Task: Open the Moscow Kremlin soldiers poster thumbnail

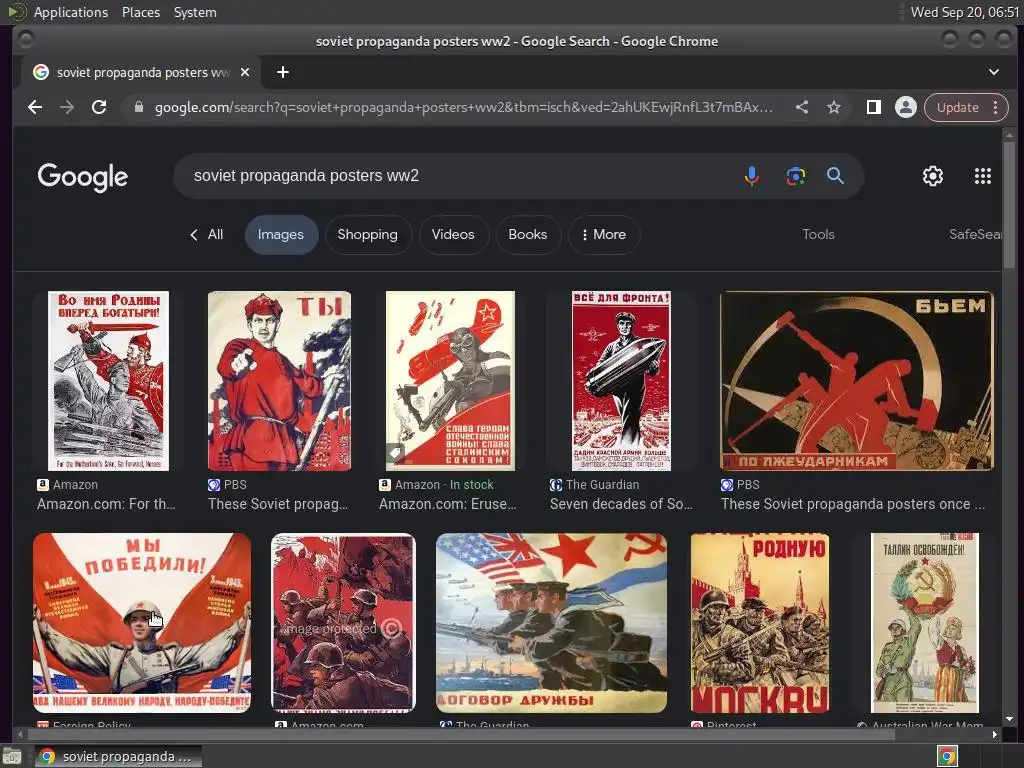Action: click(x=760, y=623)
